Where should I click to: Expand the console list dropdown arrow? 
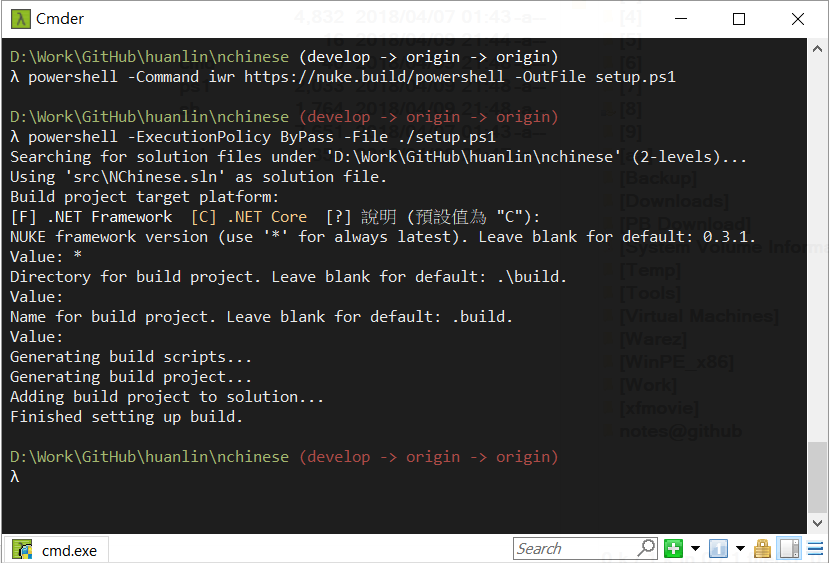tap(741, 549)
